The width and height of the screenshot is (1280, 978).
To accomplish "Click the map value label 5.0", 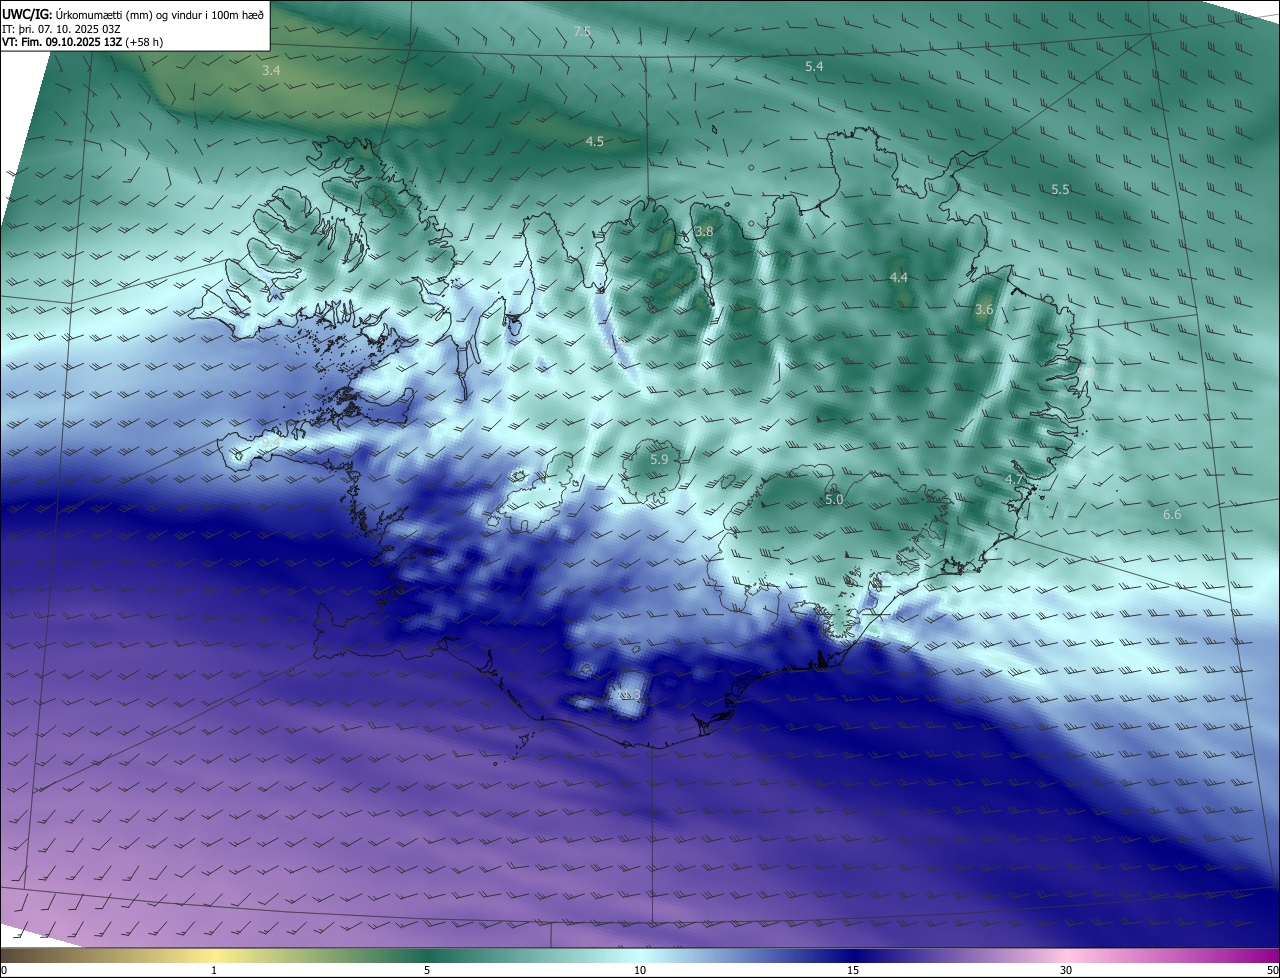I will pos(834,500).
